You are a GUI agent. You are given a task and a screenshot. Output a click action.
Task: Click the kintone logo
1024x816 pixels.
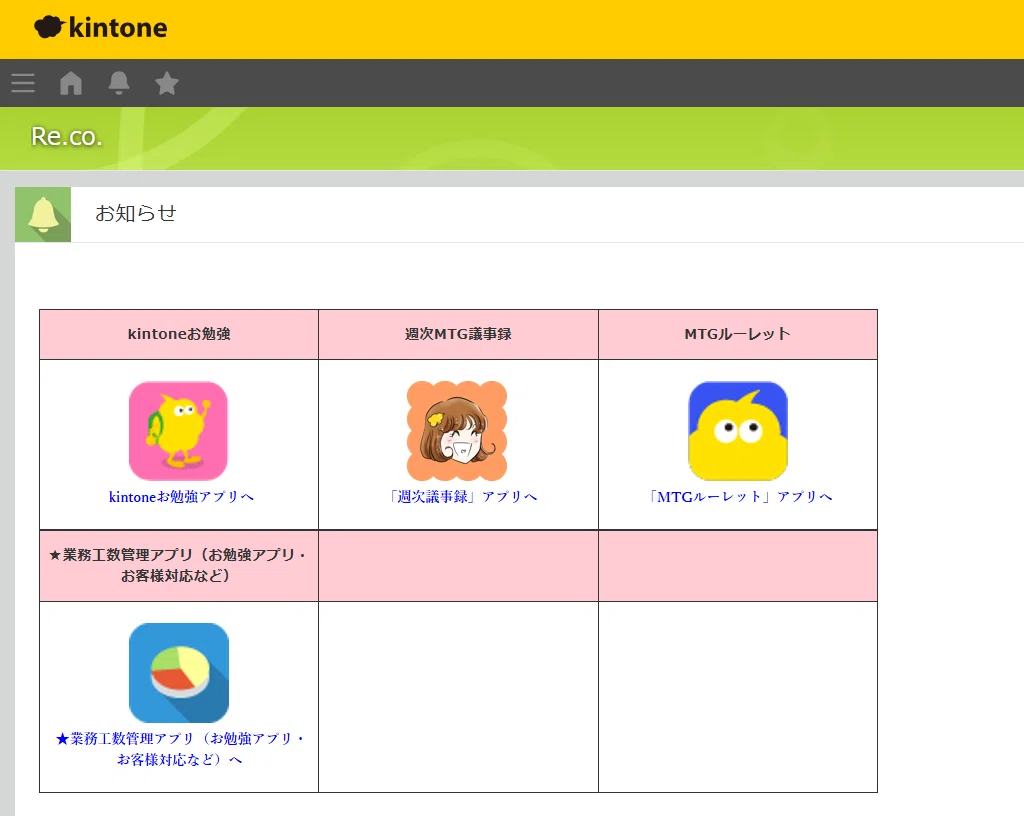click(101, 28)
